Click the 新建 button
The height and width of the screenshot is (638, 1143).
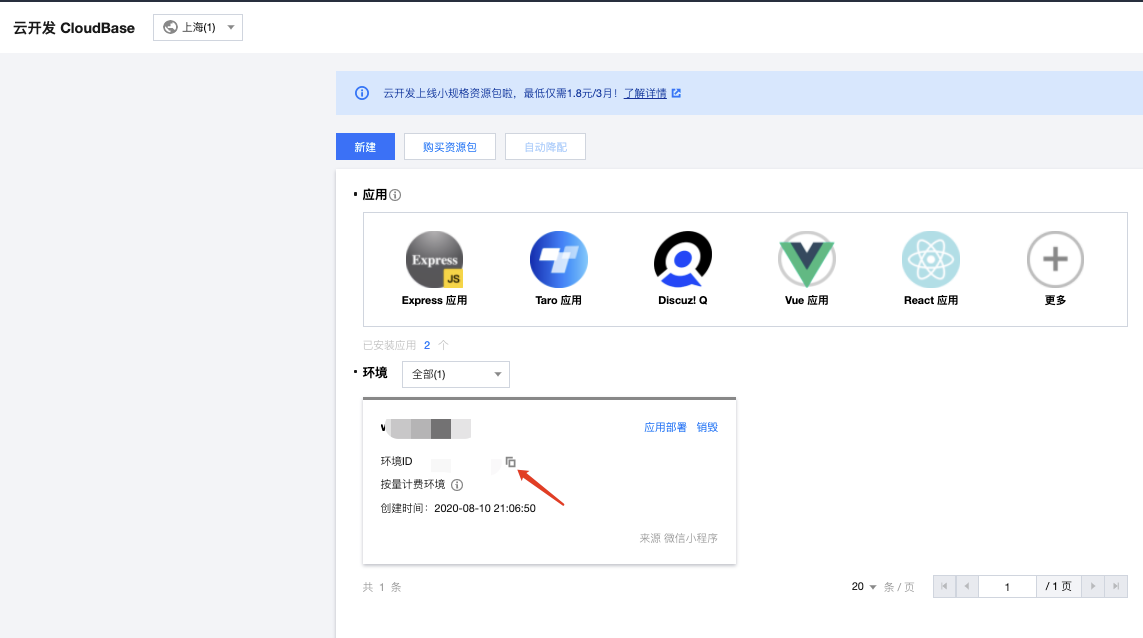(365, 147)
